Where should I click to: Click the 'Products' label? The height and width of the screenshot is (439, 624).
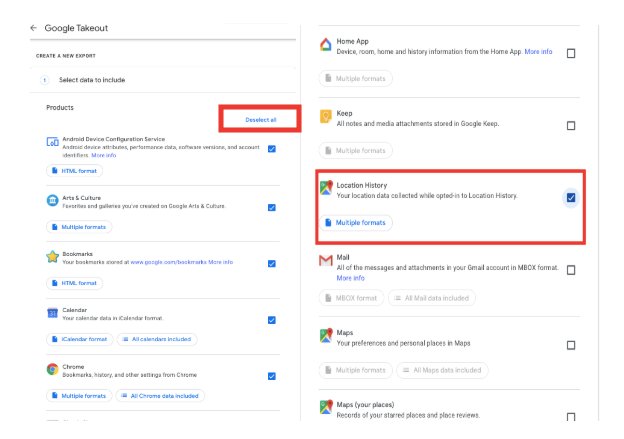point(60,108)
